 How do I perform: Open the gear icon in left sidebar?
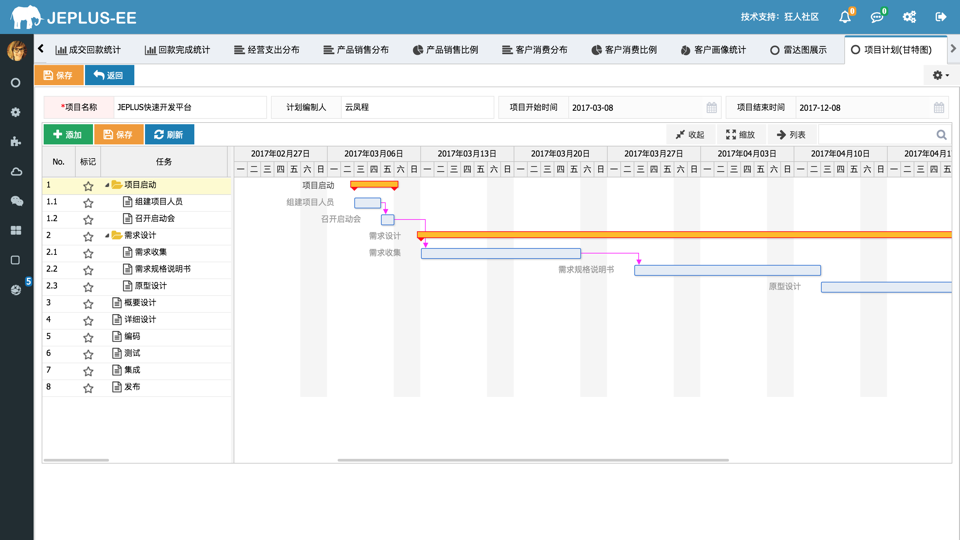16,112
